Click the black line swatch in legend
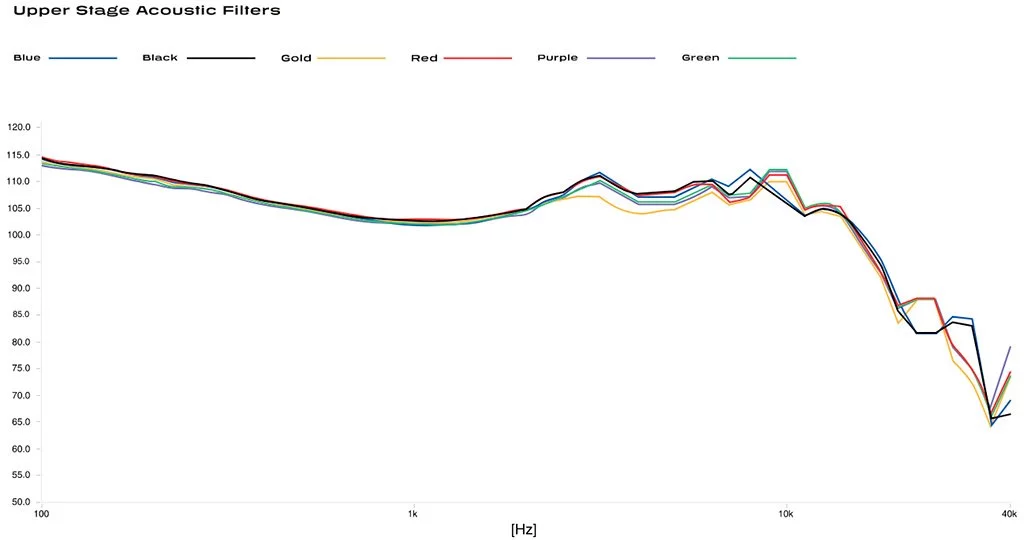Image resolution: width=1024 pixels, height=540 pixels. click(x=221, y=58)
